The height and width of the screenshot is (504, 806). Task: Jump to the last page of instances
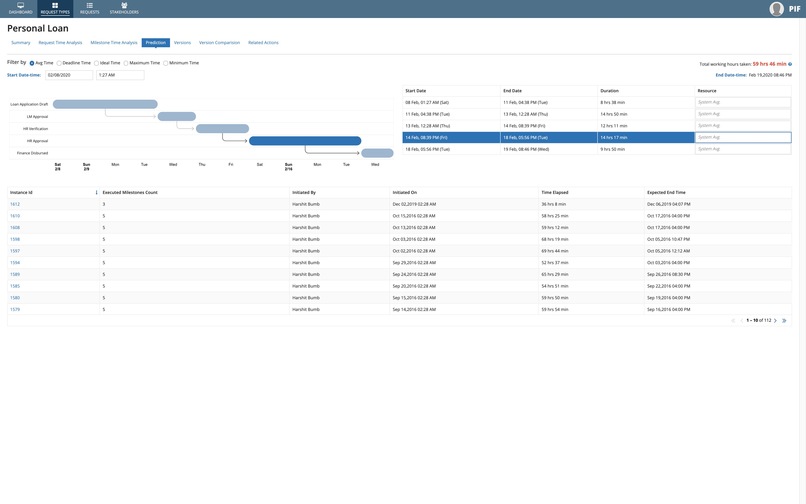(x=784, y=320)
